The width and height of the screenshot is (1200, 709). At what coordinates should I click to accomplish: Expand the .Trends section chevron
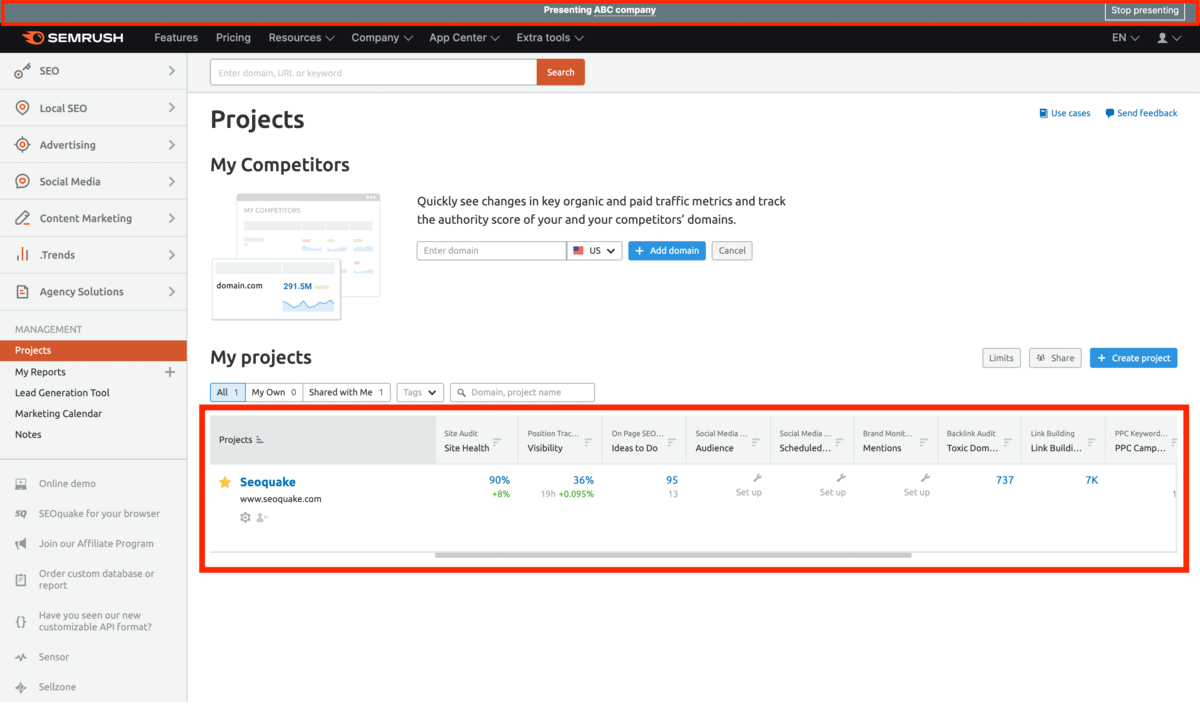click(172, 255)
